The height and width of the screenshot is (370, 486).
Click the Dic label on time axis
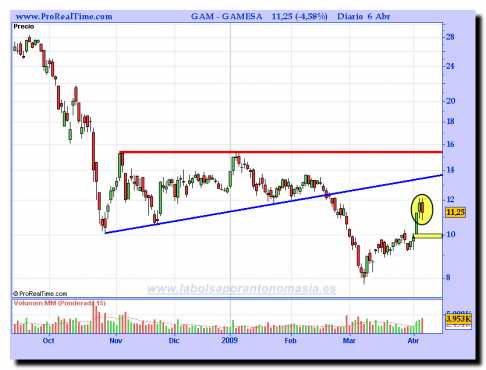coord(174,340)
